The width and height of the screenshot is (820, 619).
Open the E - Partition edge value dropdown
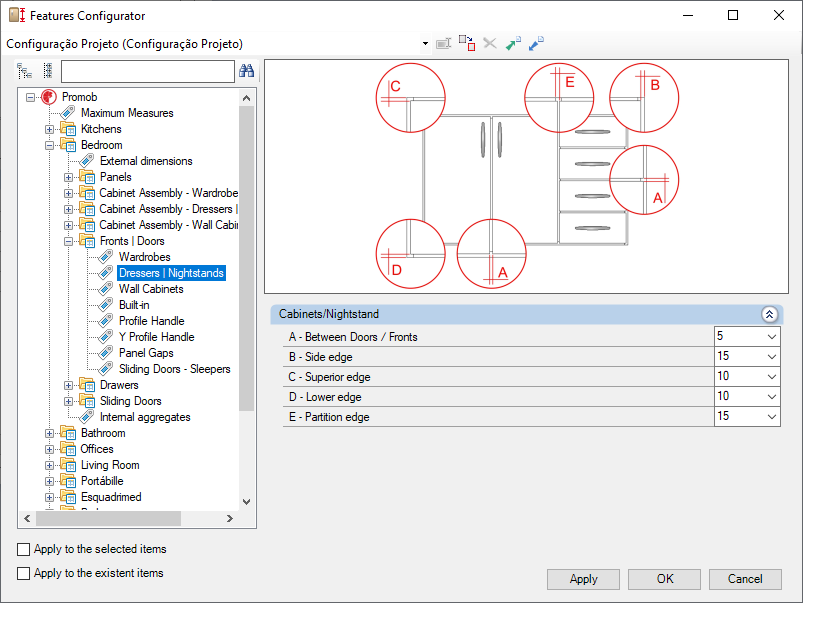click(x=772, y=417)
